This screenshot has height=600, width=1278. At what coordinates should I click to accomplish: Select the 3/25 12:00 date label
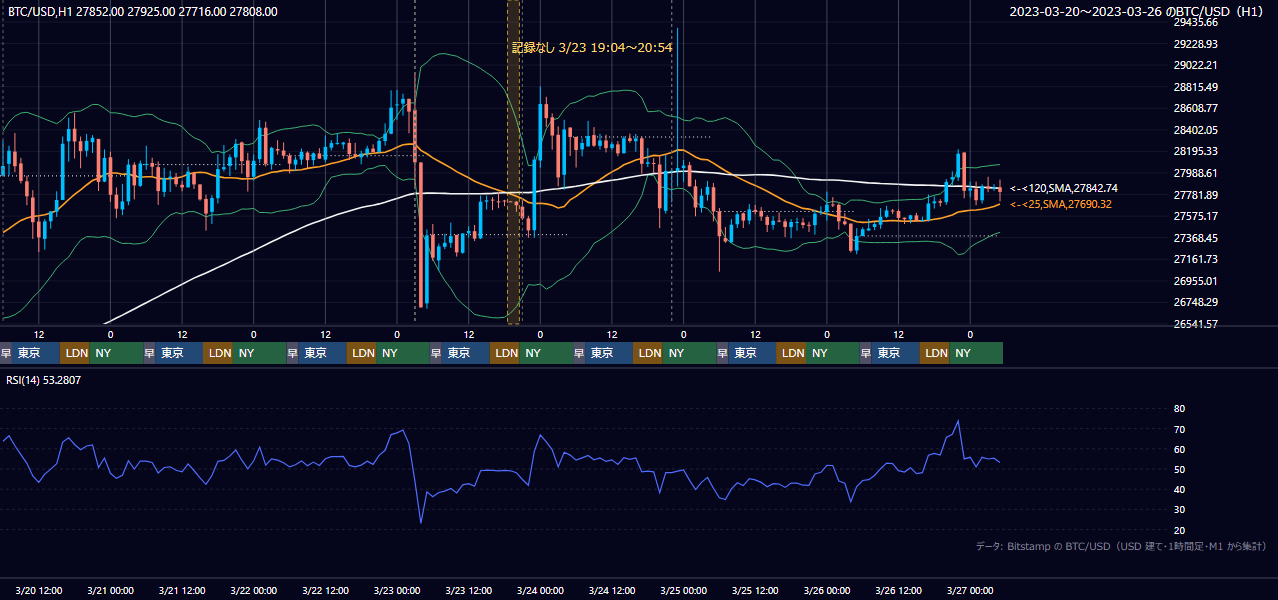(x=755, y=590)
